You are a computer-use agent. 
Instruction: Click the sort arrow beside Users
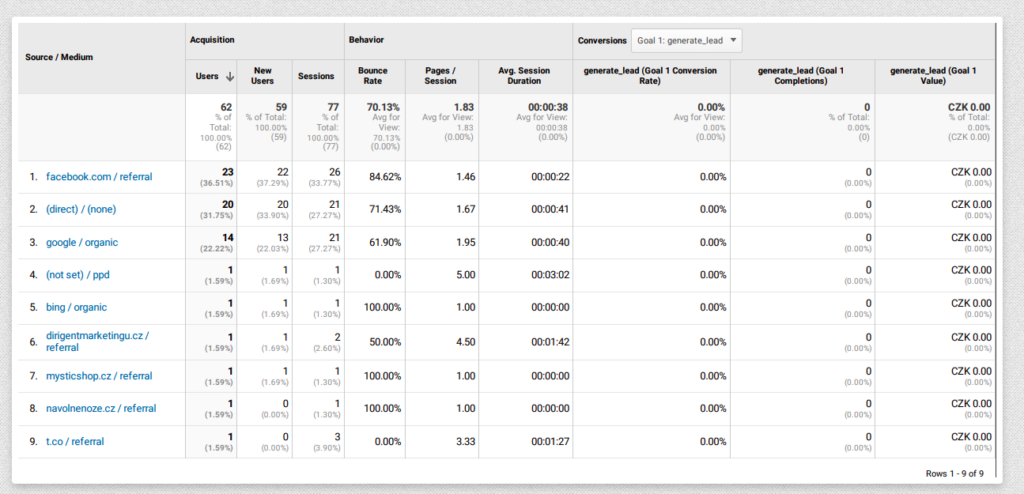(229, 76)
